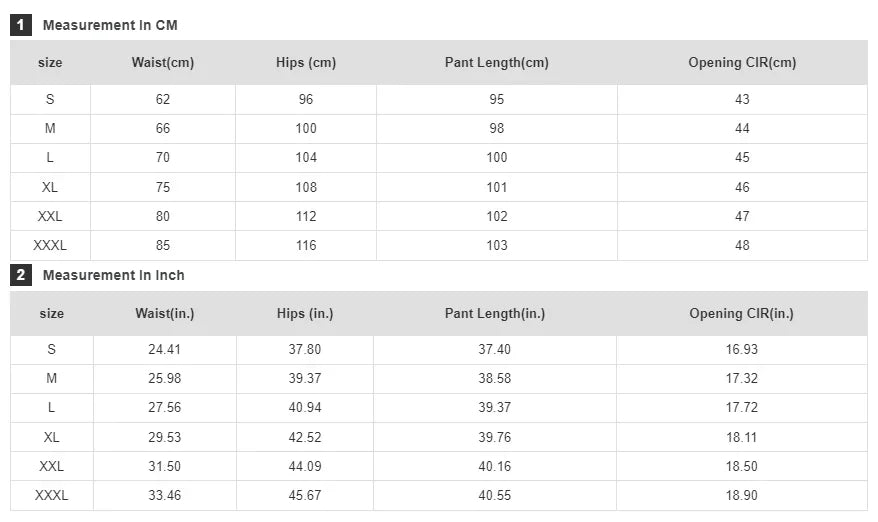Click hips value 116 for size XXXL
Viewport: 878px width, 522px height.
pos(306,245)
